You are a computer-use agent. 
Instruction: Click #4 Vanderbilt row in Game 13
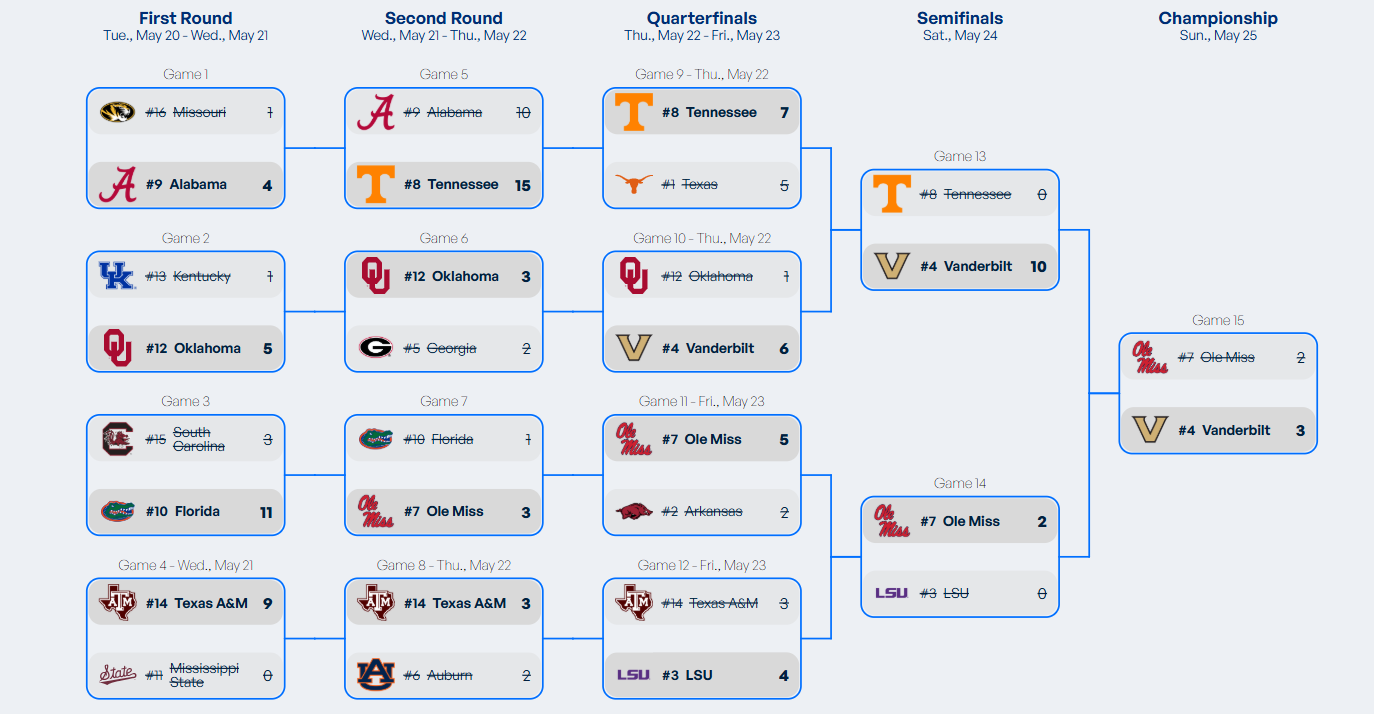[x=960, y=266]
